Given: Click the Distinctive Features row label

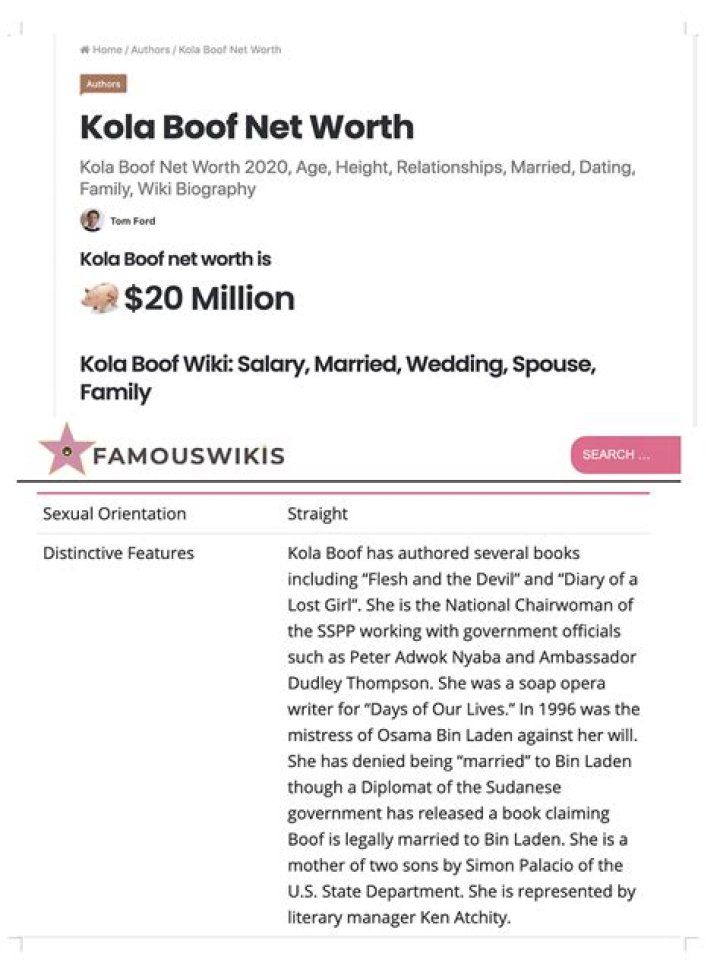Looking at the screenshot, I should 118,553.
